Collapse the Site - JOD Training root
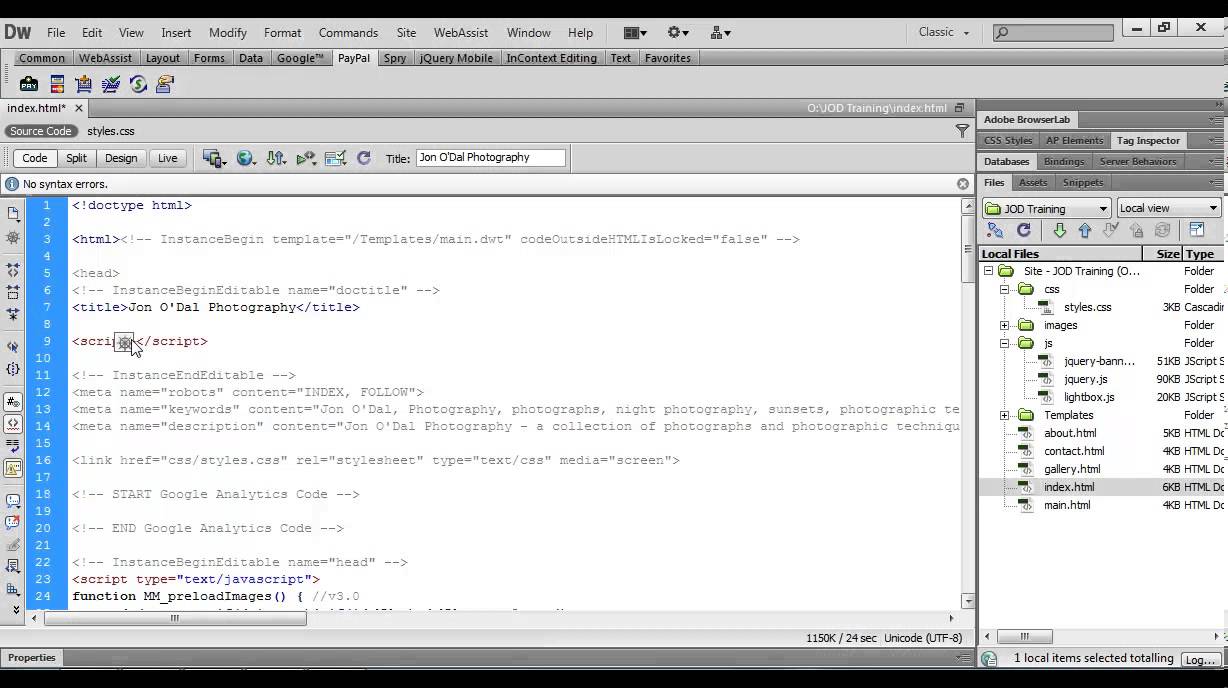Screen dimensions: 1228x688 tap(988, 271)
